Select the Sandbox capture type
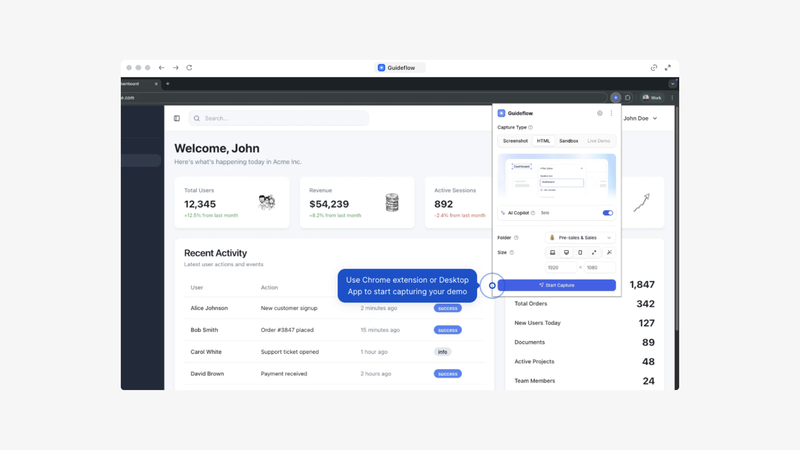The image size is (800, 450). [x=568, y=141]
